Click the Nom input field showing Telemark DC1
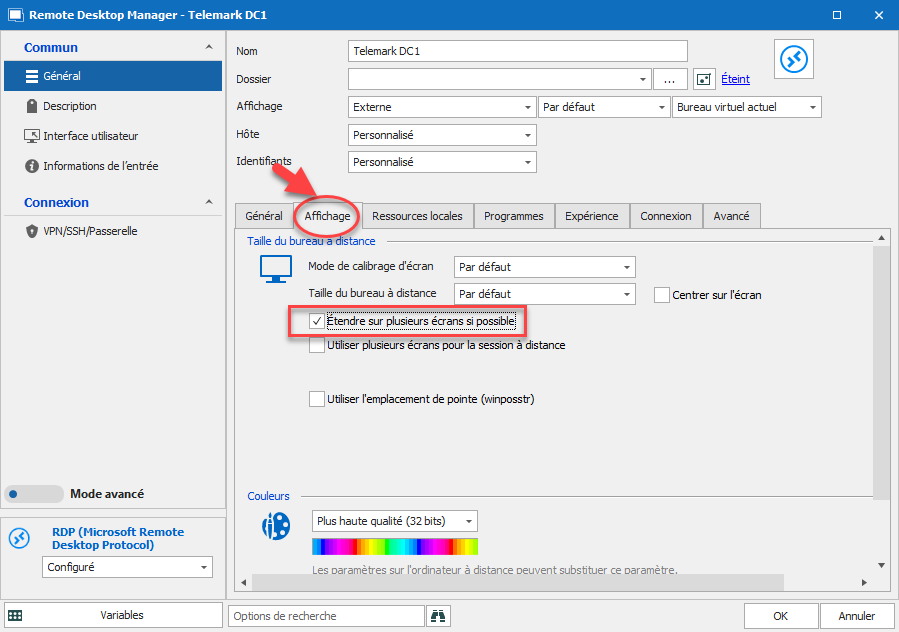Viewport: 899px width, 632px height. 516,51
